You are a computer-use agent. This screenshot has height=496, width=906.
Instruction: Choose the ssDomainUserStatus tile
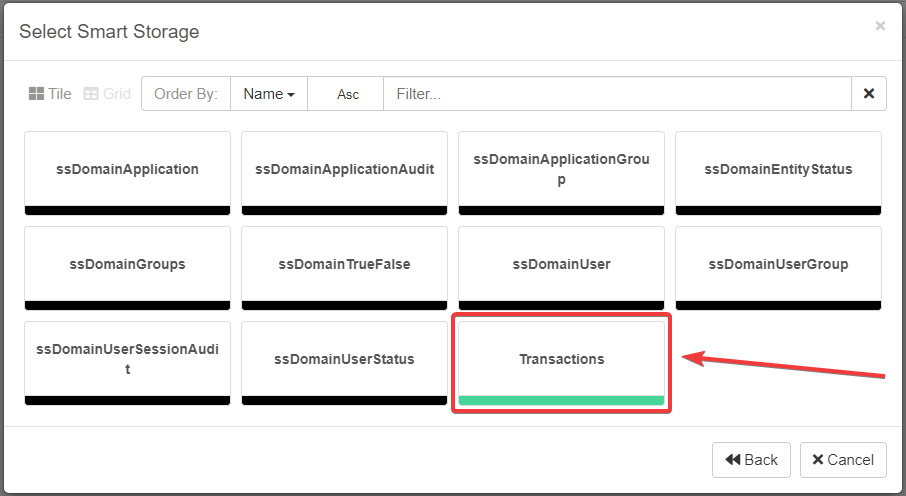coord(345,360)
